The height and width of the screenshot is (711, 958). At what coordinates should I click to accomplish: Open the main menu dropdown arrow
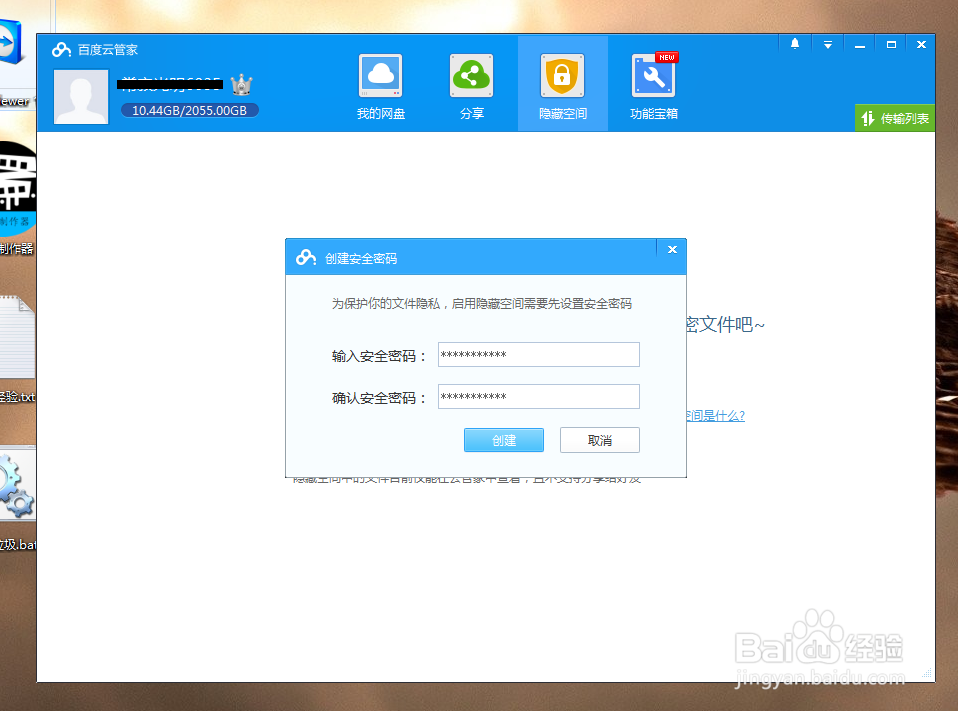(827, 44)
